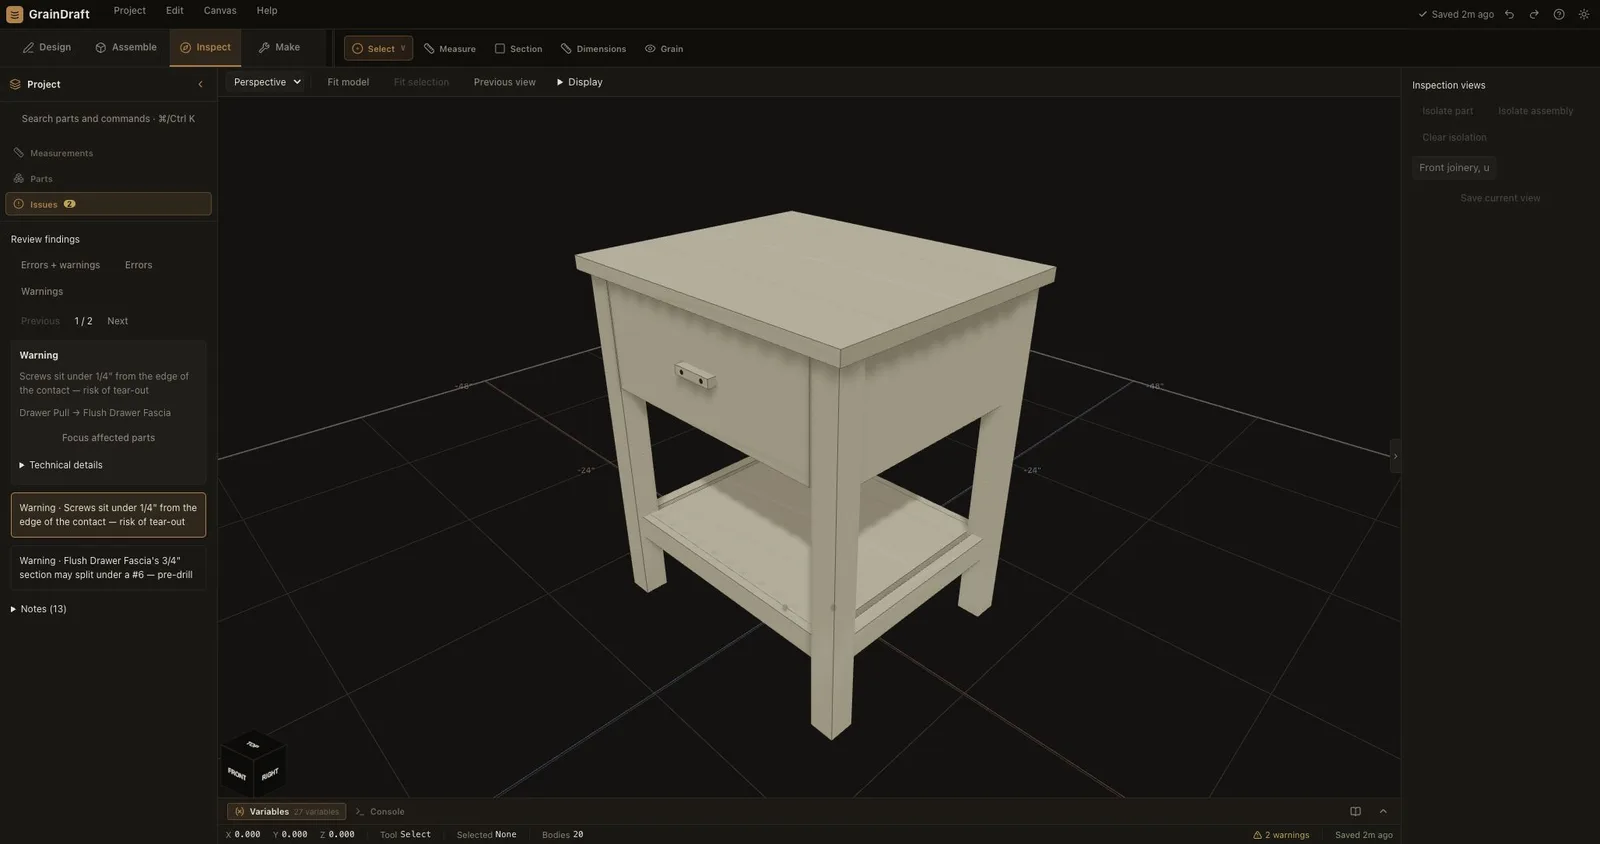Image resolution: width=1600 pixels, height=844 pixels.
Task: Click Fit selection button
Action: click(x=421, y=82)
